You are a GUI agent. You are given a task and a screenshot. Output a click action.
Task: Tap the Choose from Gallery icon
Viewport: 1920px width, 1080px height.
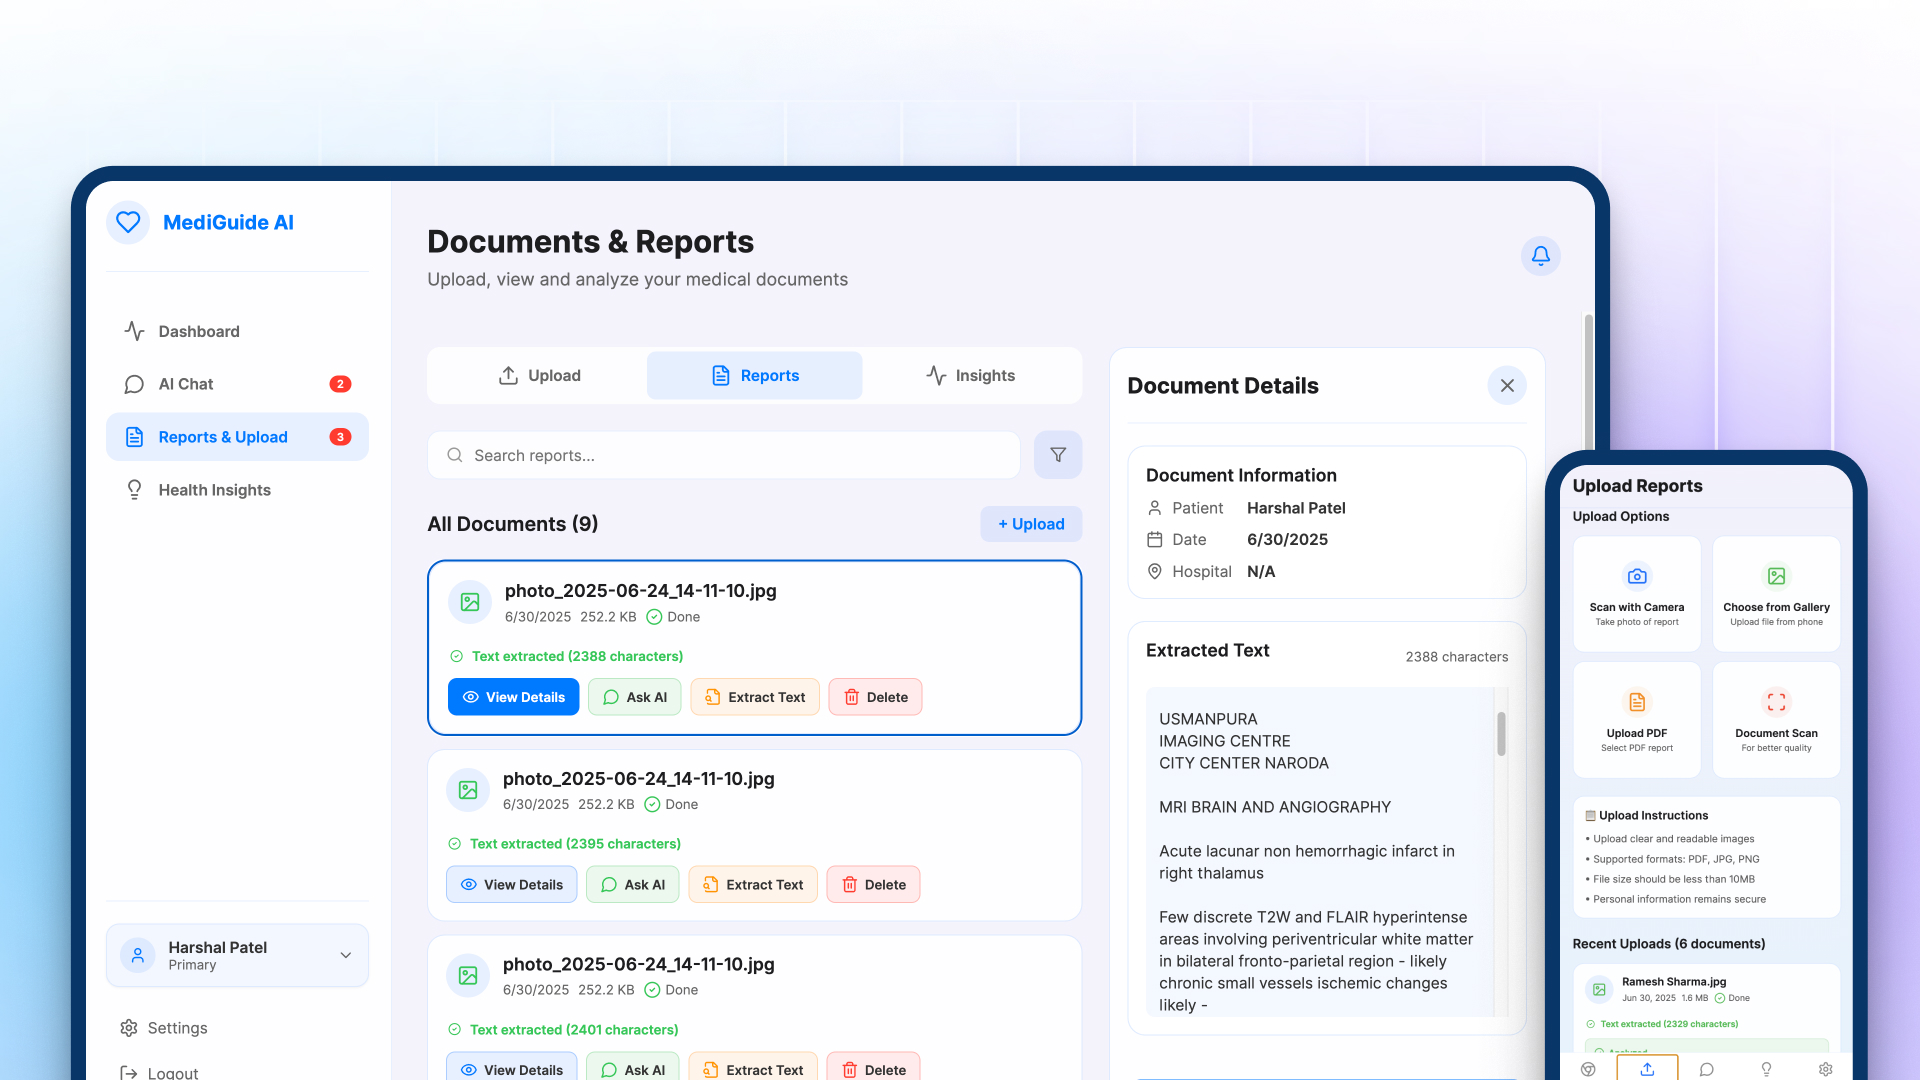(x=1776, y=576)
